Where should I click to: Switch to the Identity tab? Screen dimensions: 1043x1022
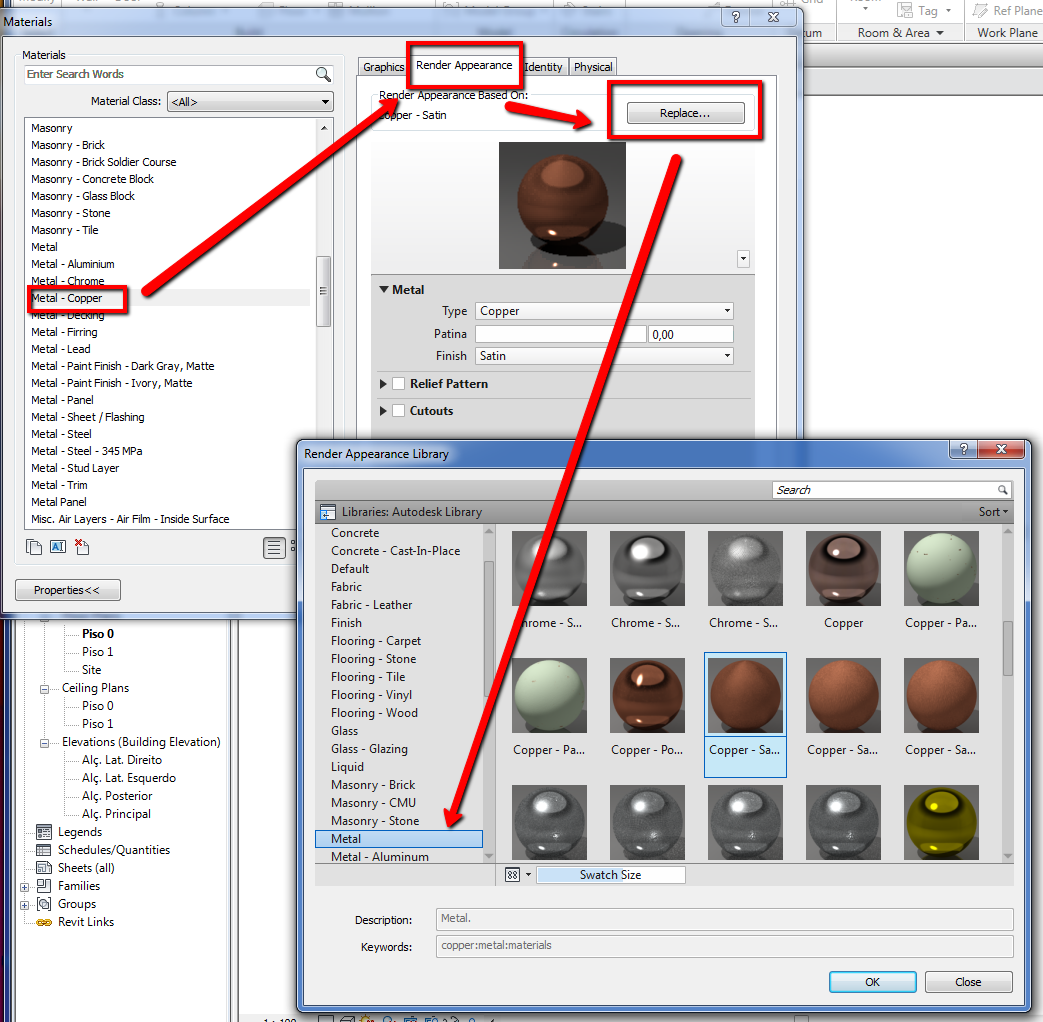coord(543,67)
